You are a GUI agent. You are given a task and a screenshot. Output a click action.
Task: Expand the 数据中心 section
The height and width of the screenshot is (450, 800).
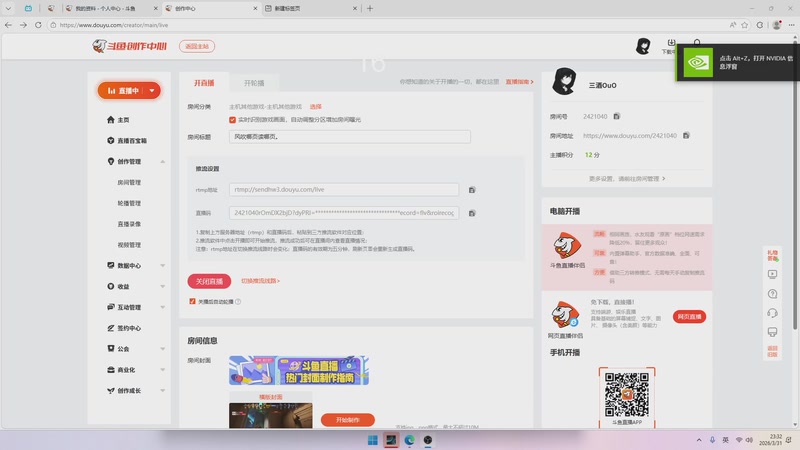[162, 265]
